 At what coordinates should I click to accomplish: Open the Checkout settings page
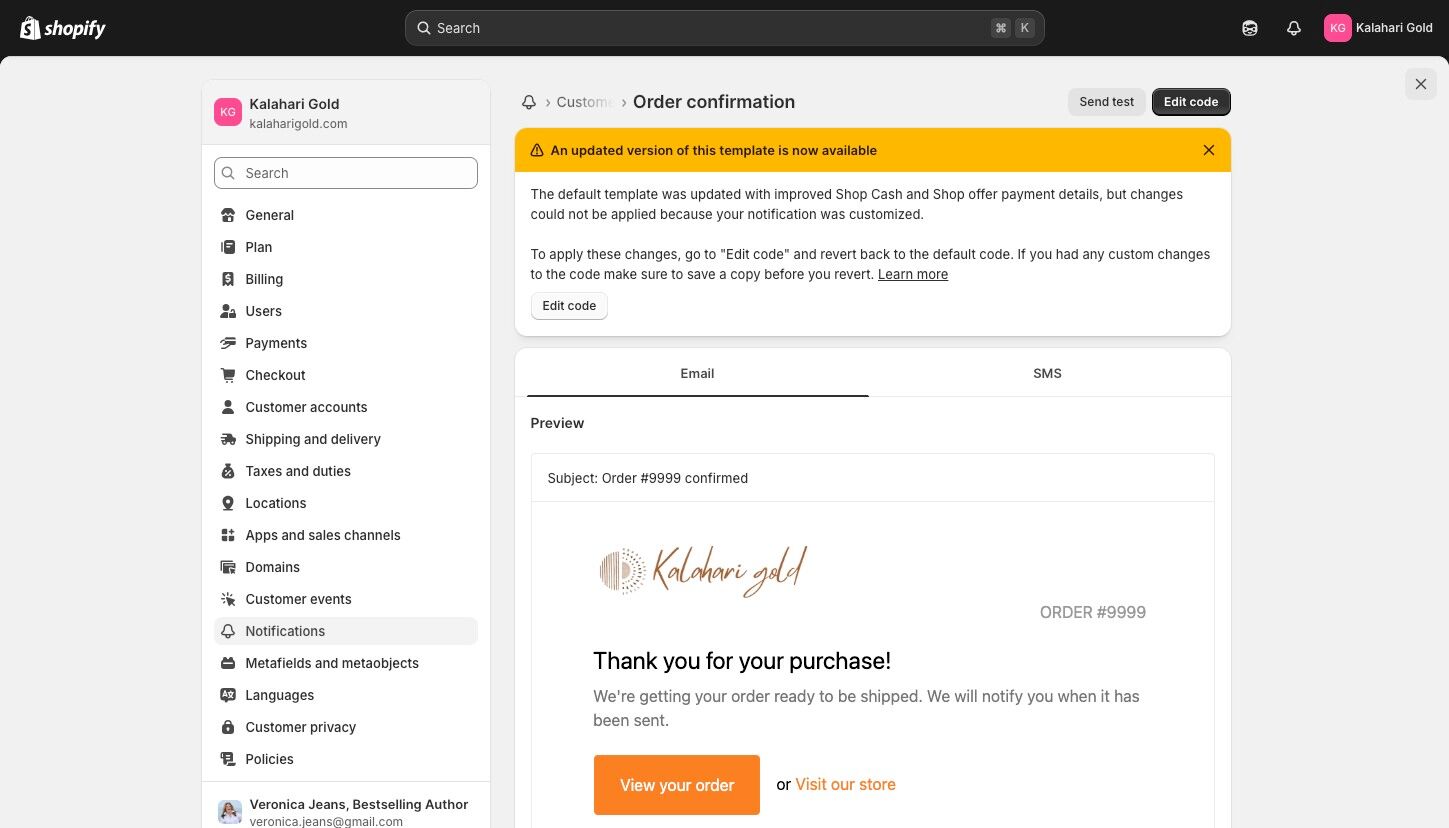(275, 375)
